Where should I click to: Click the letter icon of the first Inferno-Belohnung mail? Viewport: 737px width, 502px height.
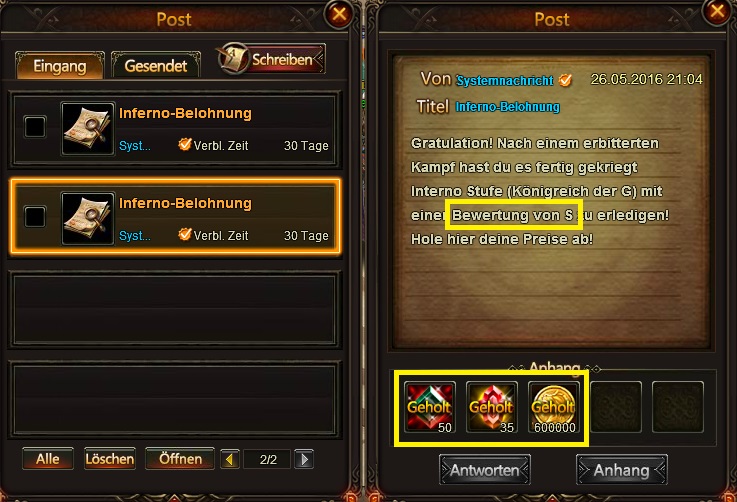(88, 129)
